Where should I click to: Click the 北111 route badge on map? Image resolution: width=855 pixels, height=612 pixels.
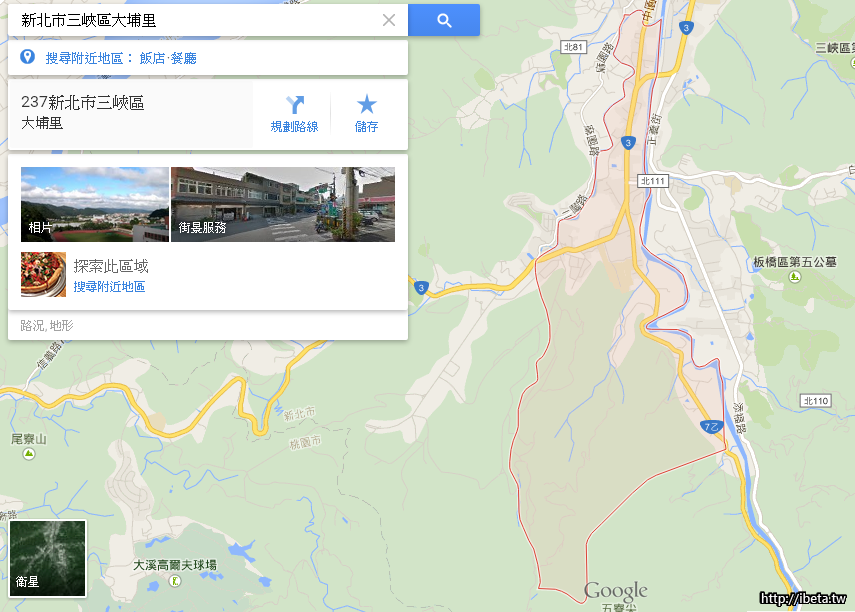[653, 181]
